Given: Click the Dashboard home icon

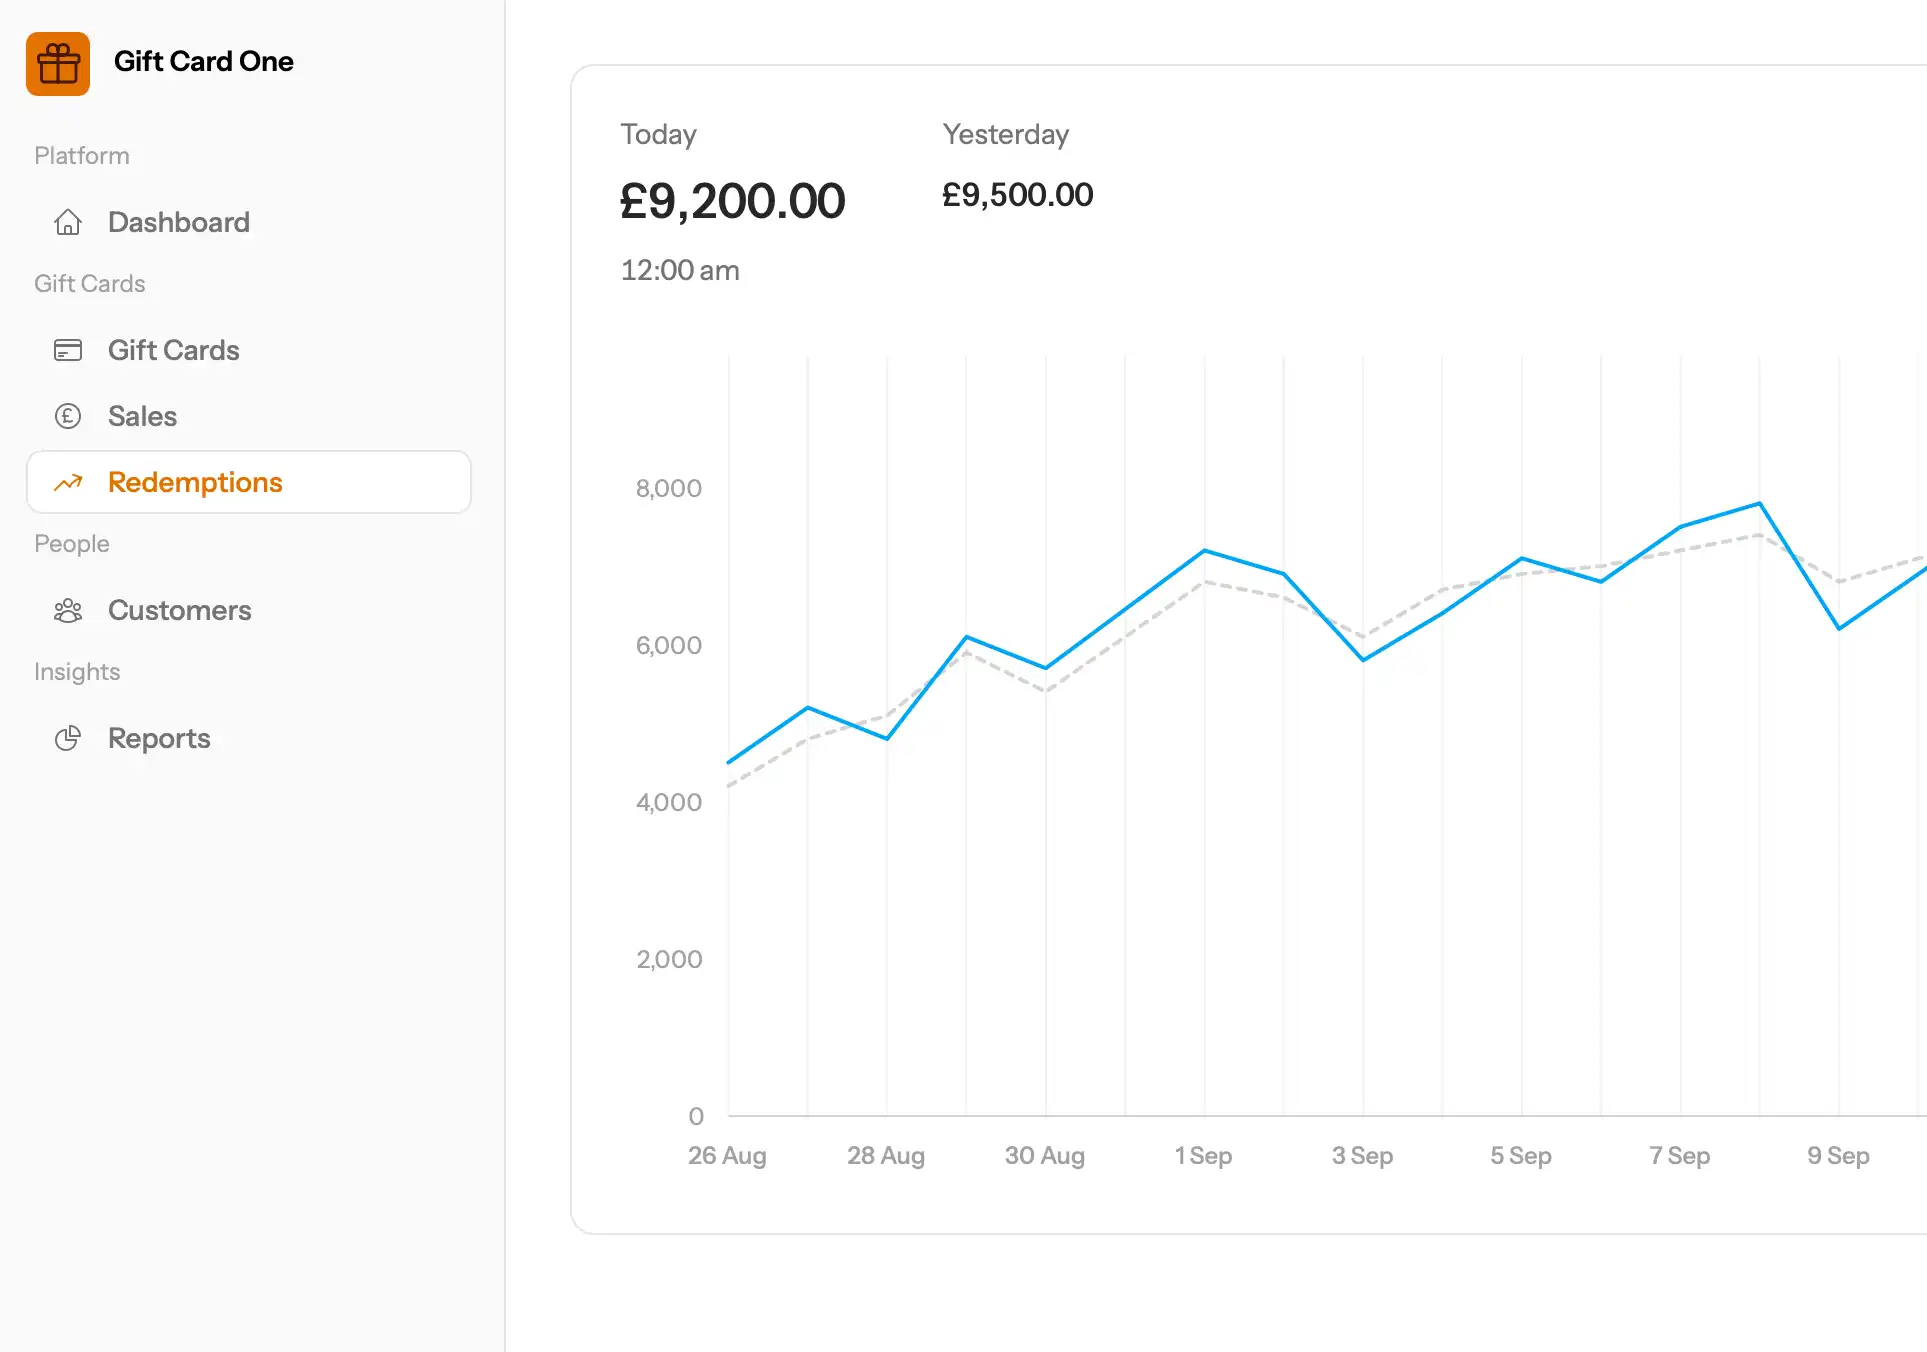Looking at the screenshot, I should click(x=68, y=222).
